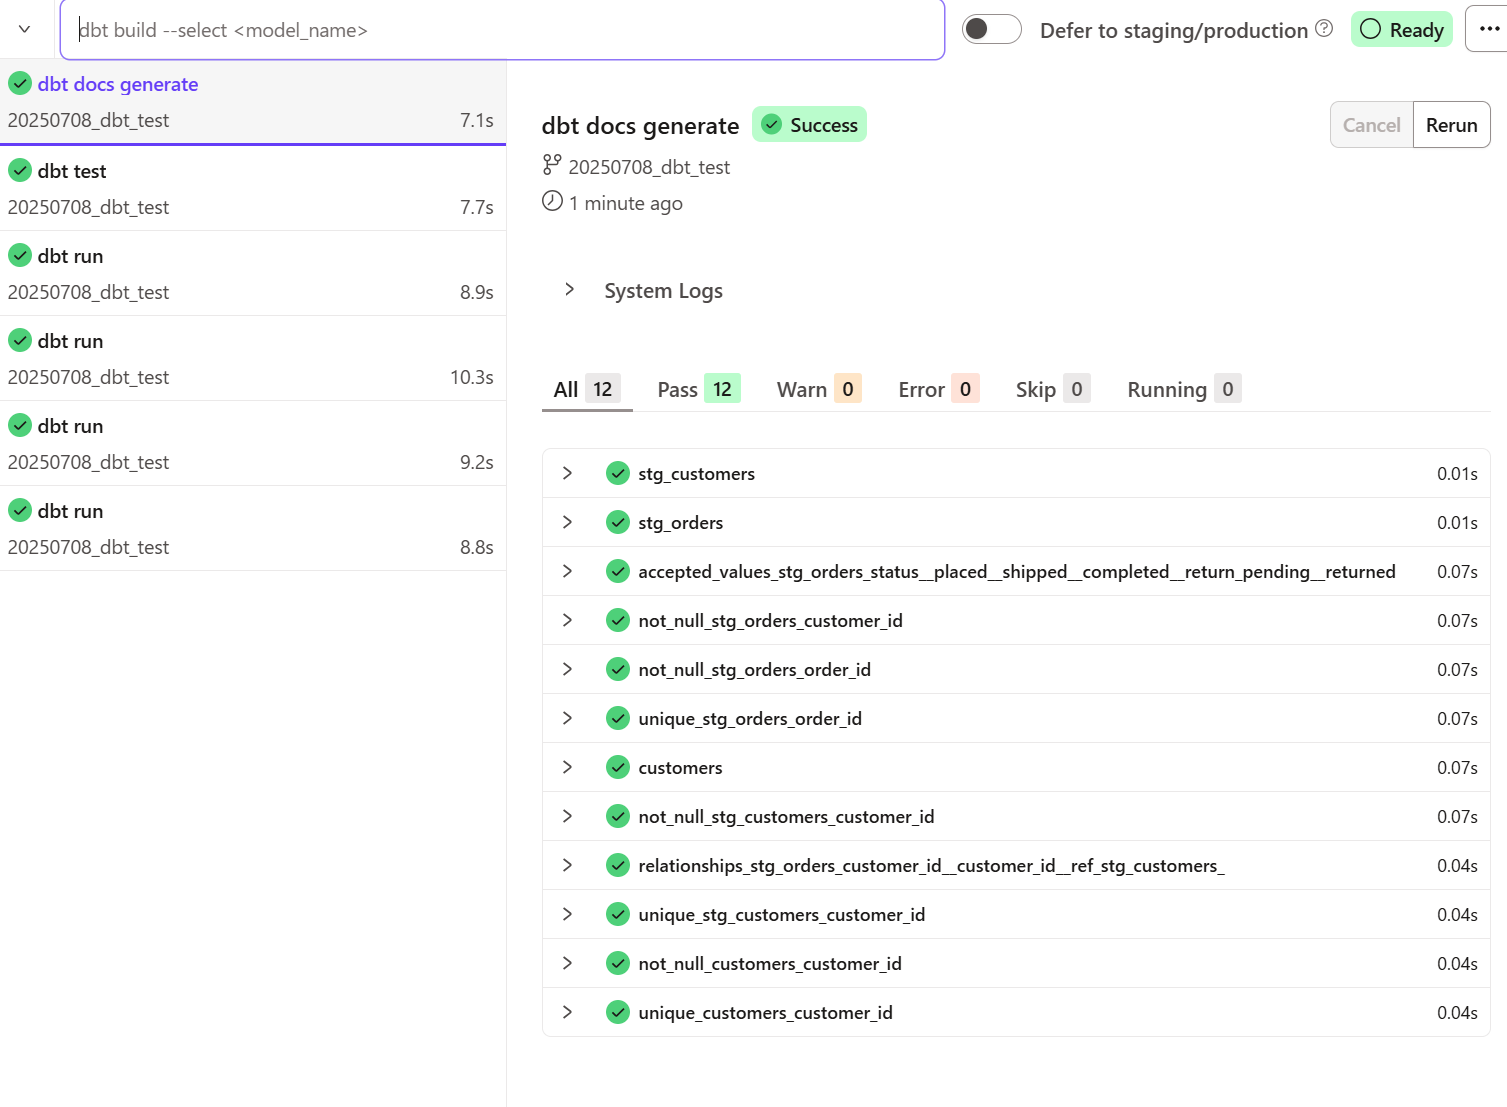
Task: Click success icon for not_null_stg_orders_order_id
Action: [x=618, y=669]
